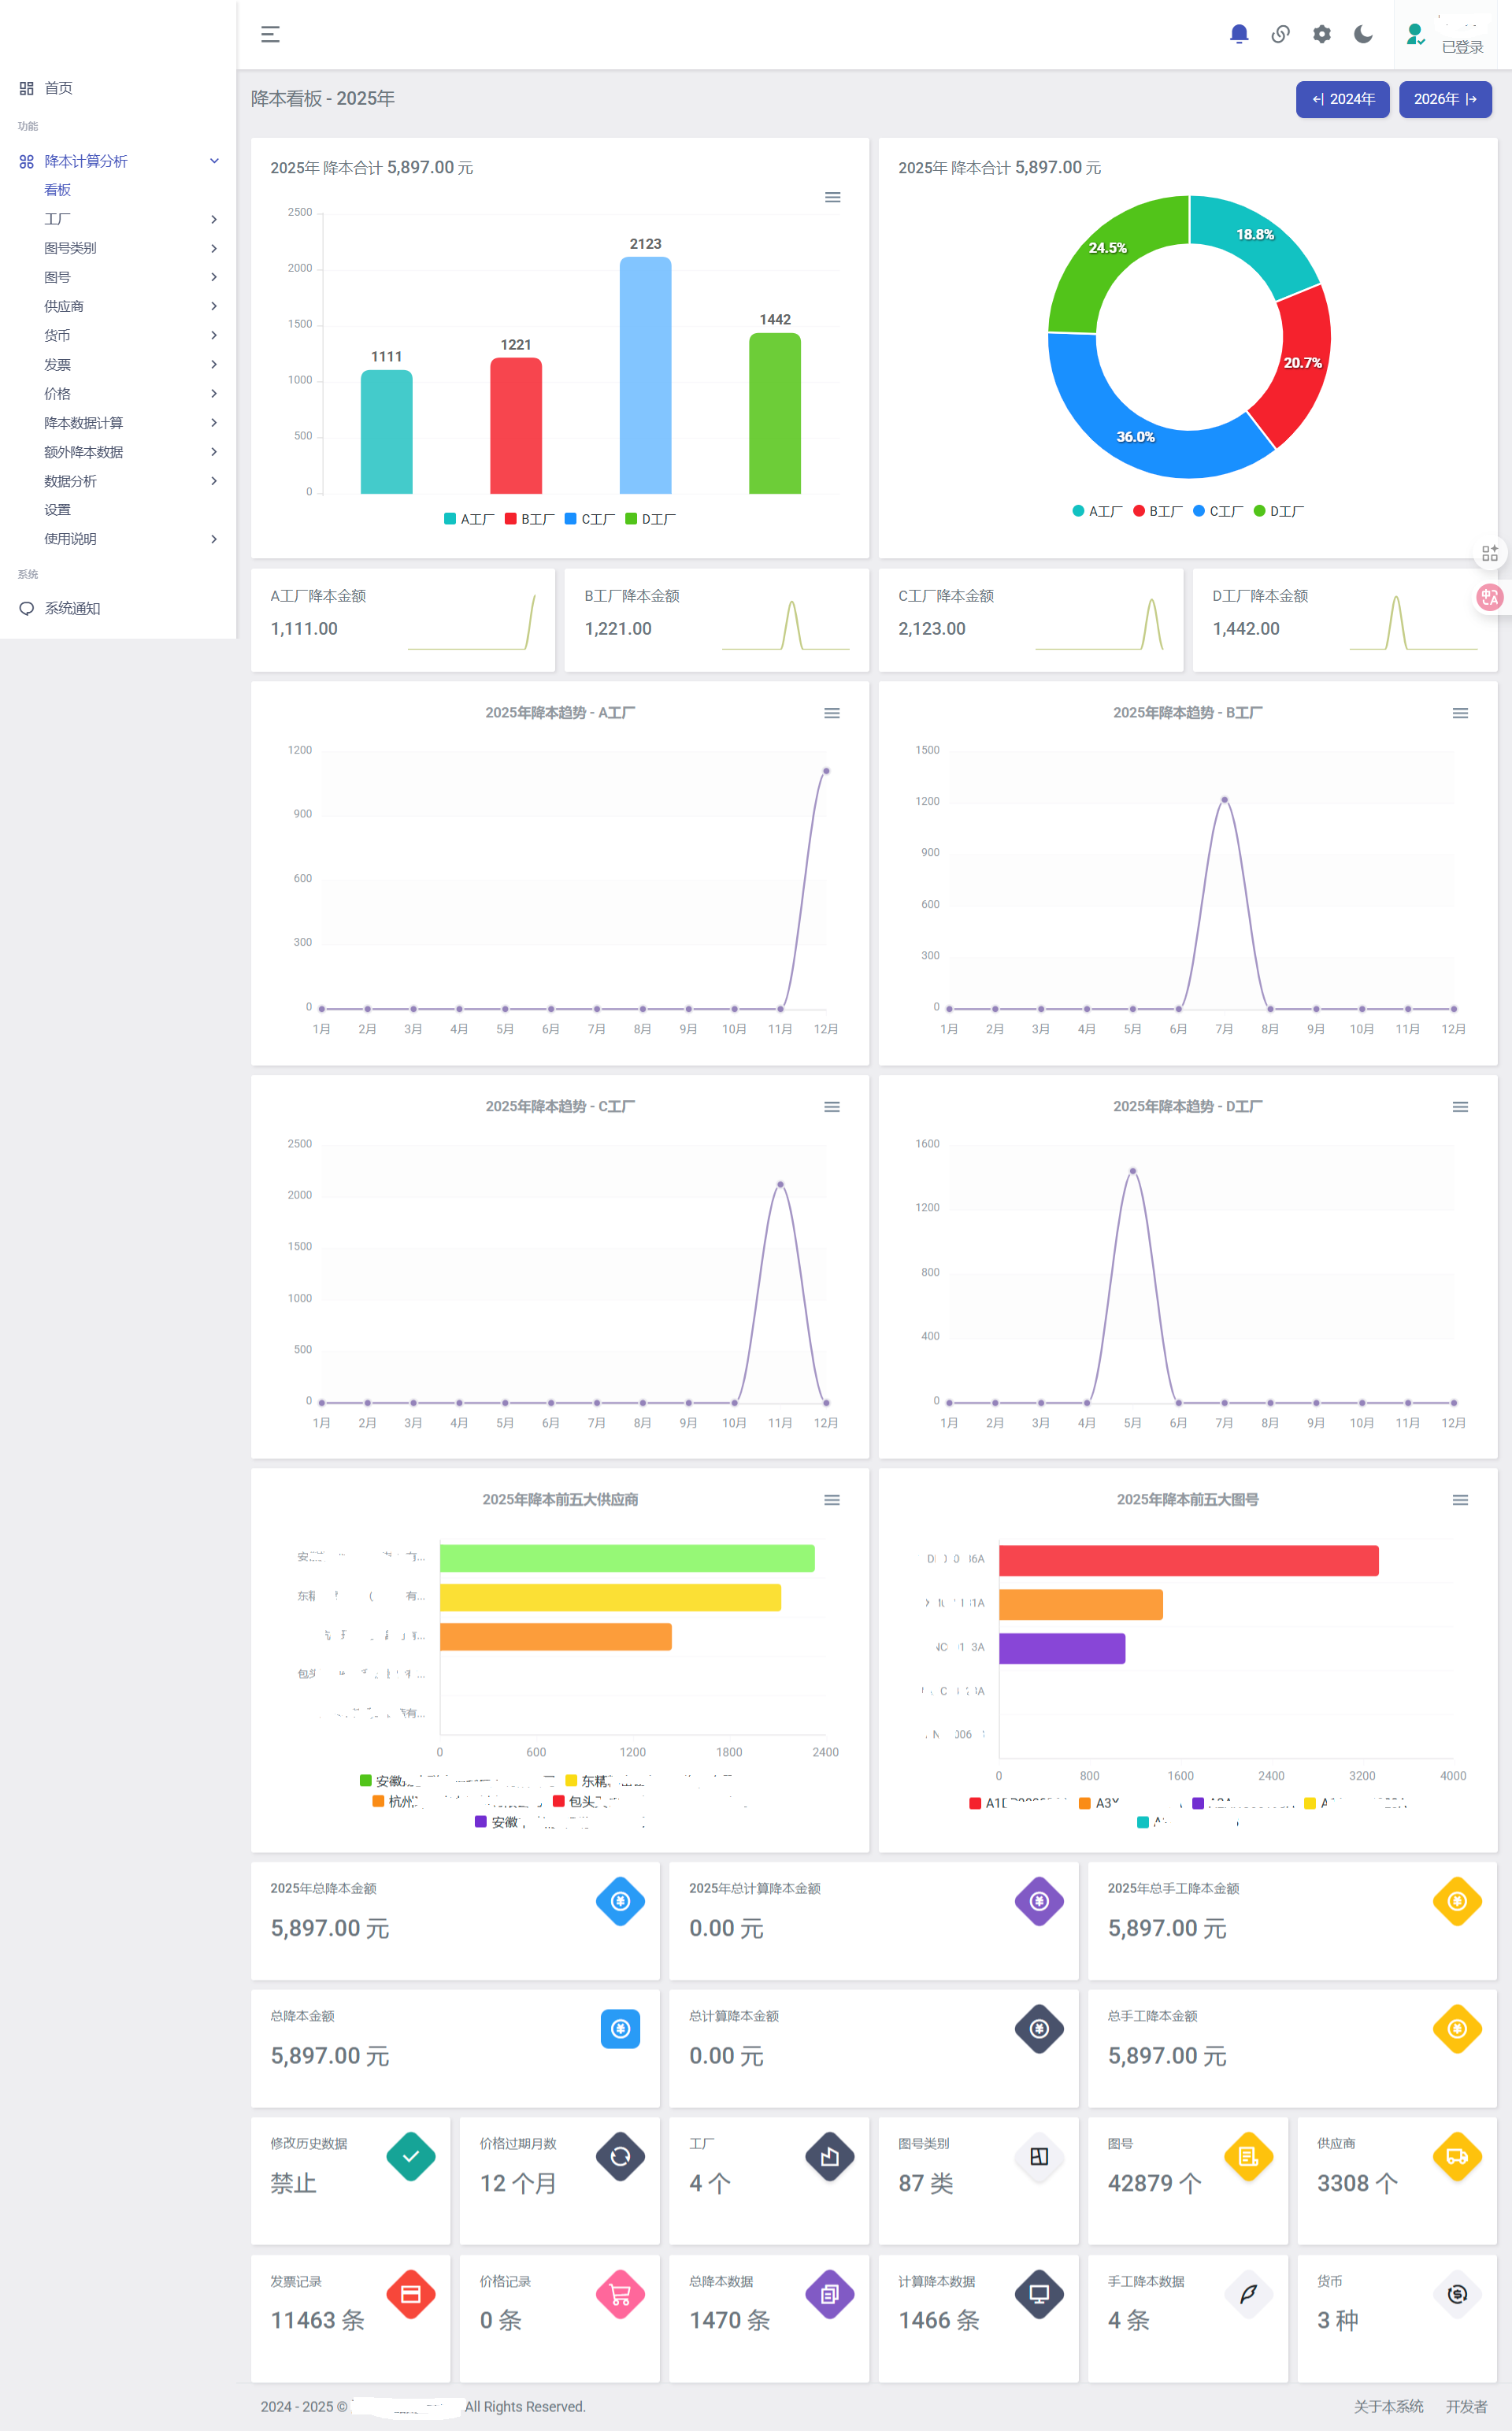The height and width of the screenshot is (2431, 1512).
Task: Go to 首页 in the sidebar
Action: point(58,88)
